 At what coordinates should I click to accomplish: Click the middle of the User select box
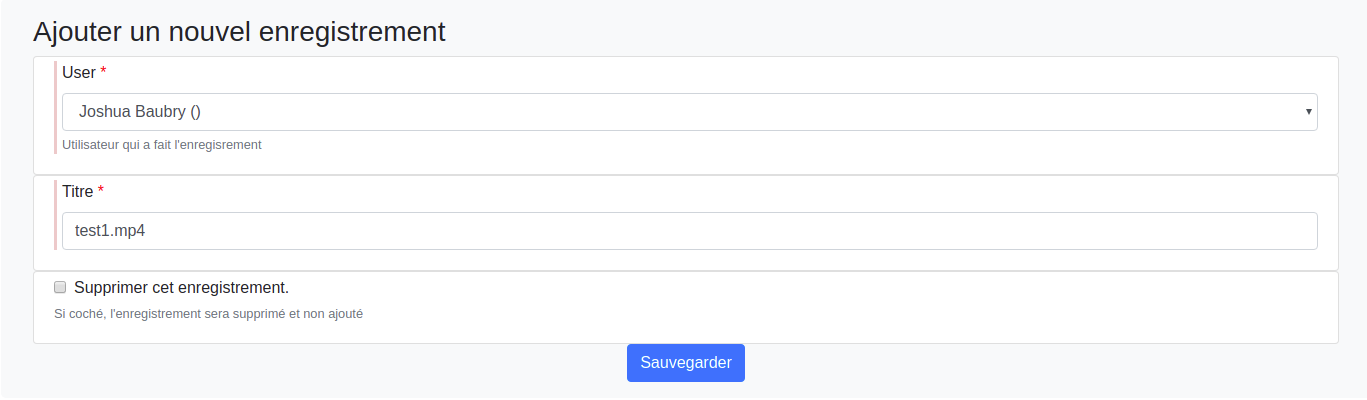[689, 112]
